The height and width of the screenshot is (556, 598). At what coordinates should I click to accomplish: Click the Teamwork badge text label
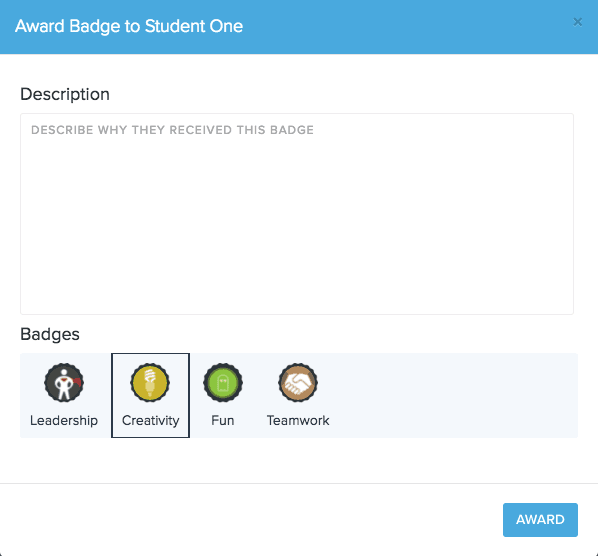pyautogui.click(x=298, y=420)
